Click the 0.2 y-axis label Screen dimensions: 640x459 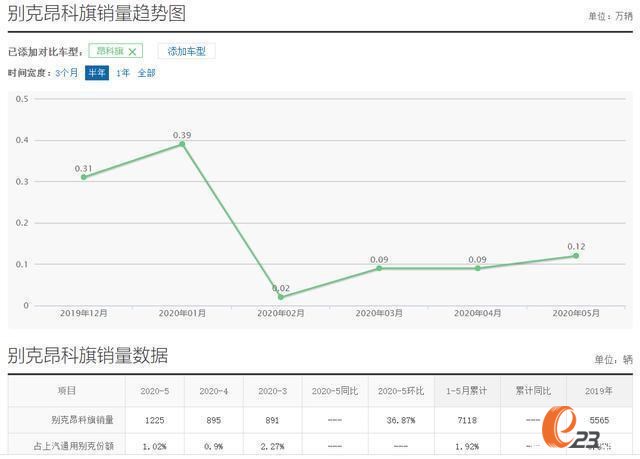pos(22,223)
